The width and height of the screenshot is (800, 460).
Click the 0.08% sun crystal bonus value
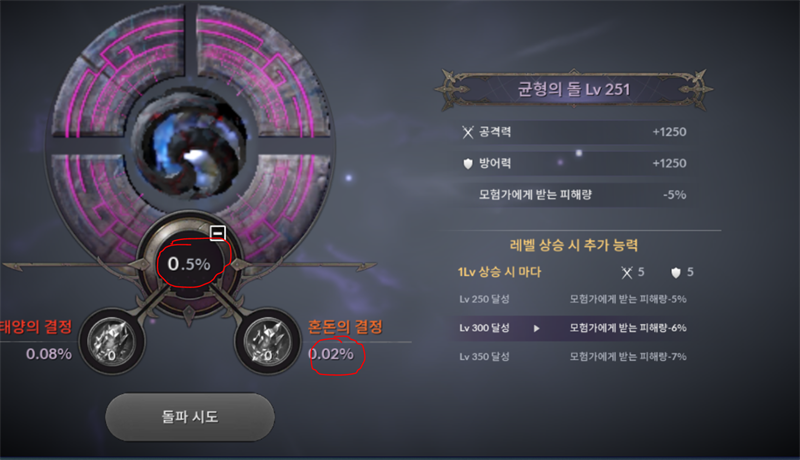pos(49,354)
